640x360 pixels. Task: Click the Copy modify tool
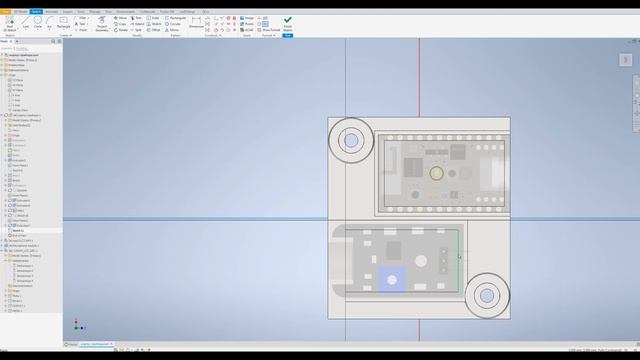click(x=120, y=24)
